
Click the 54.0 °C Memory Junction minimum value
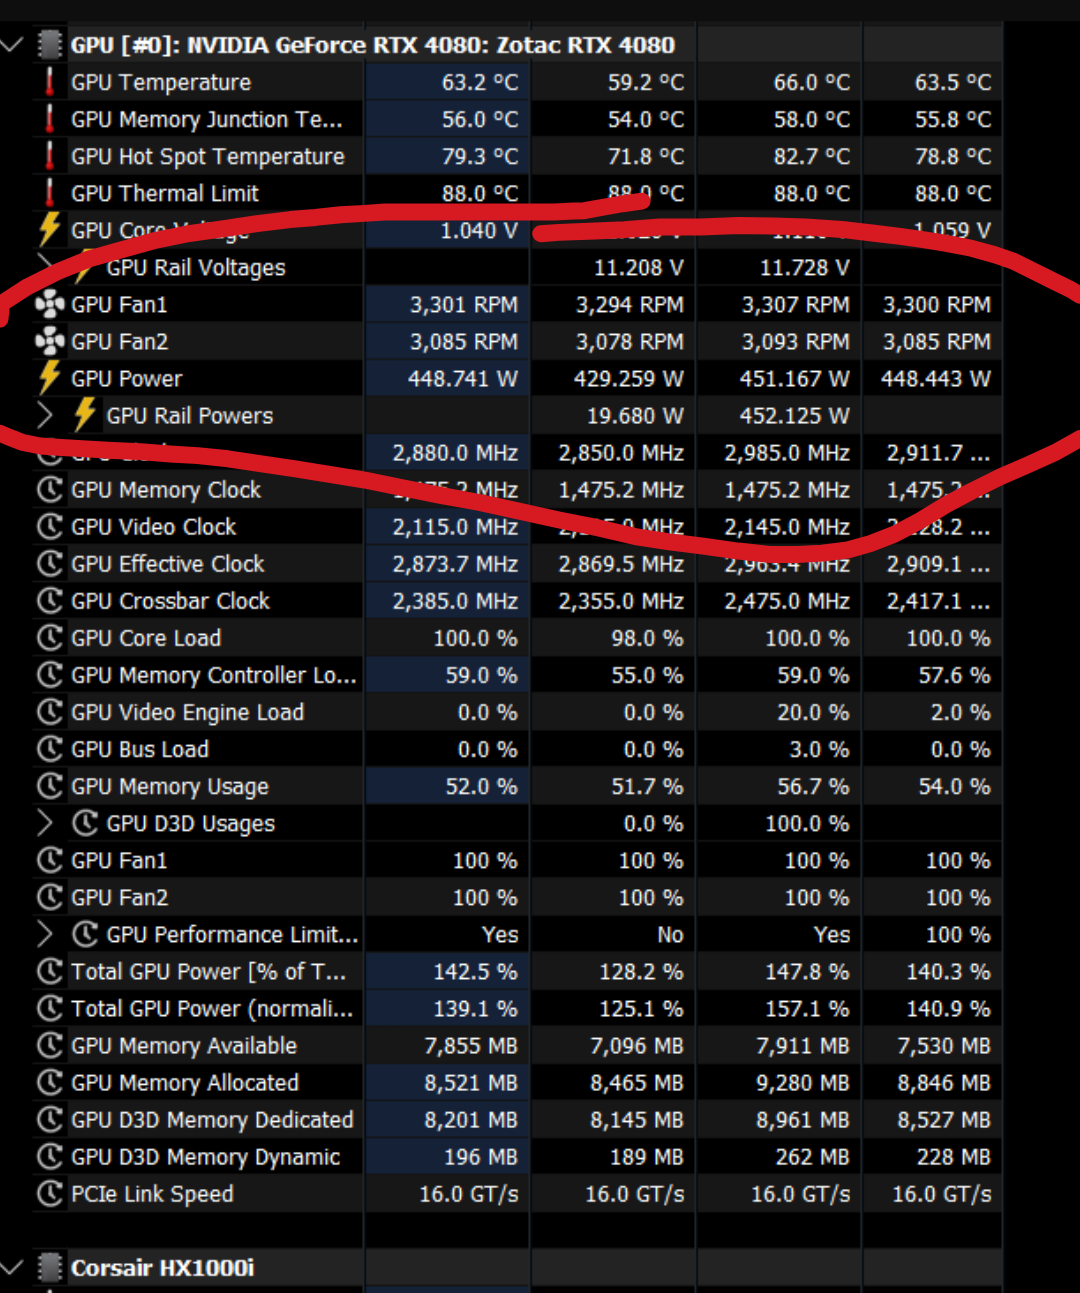pos(646,119)
